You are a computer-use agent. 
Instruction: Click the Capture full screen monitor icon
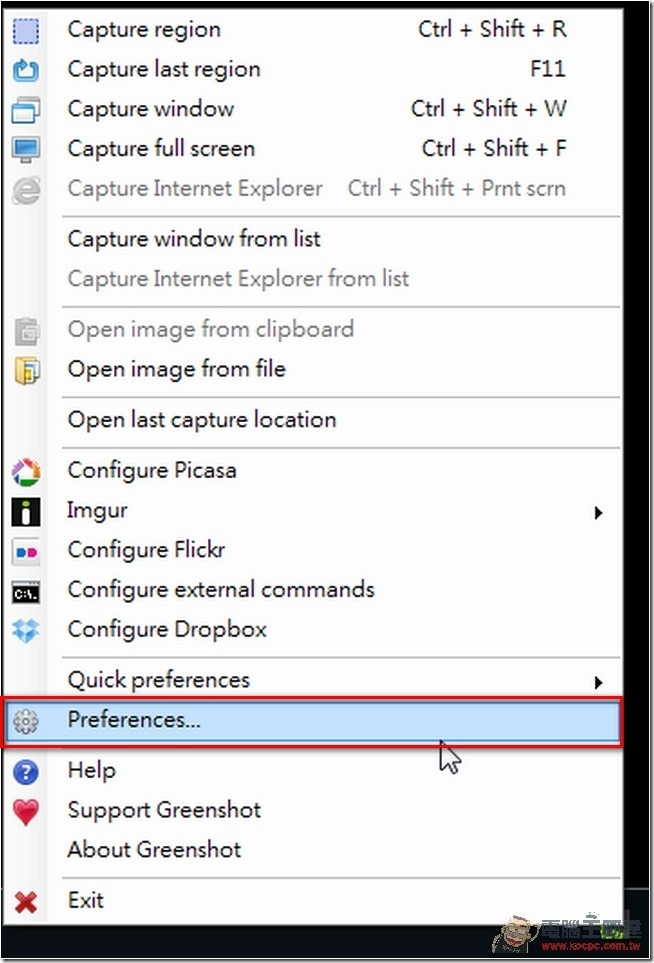point(26,149)
